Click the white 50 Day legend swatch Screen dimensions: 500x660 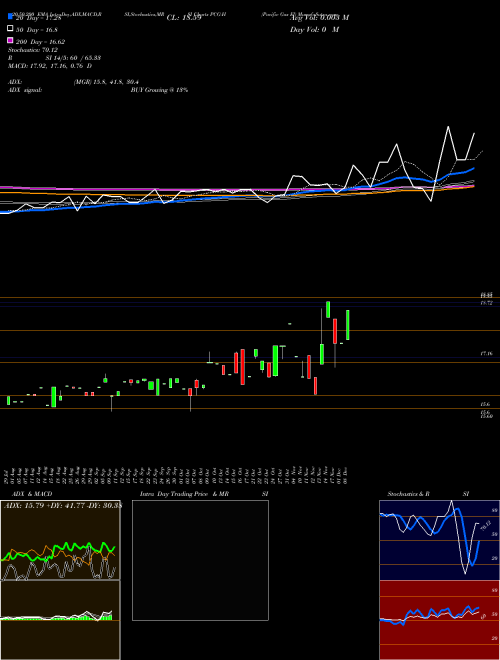click(10, 29)
